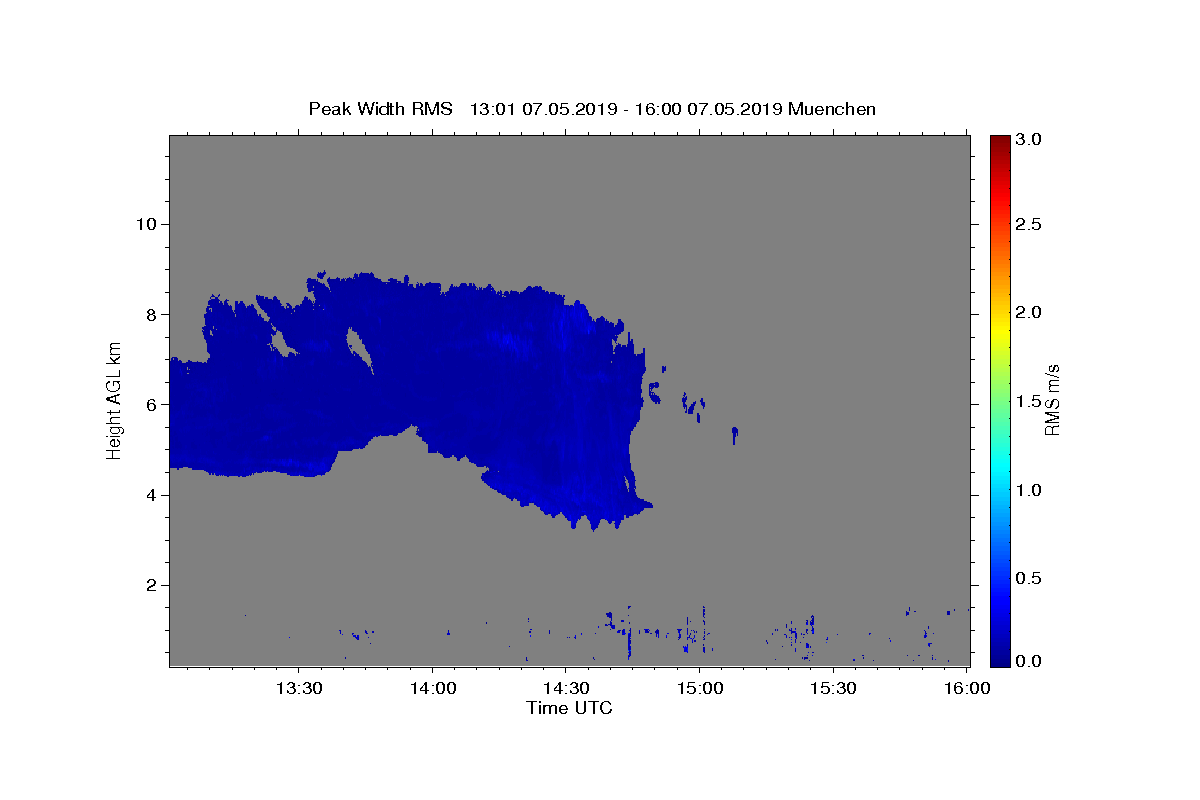
Task: Click the small isolated blue patch near 15:08
Action: [x=735, y=434]
